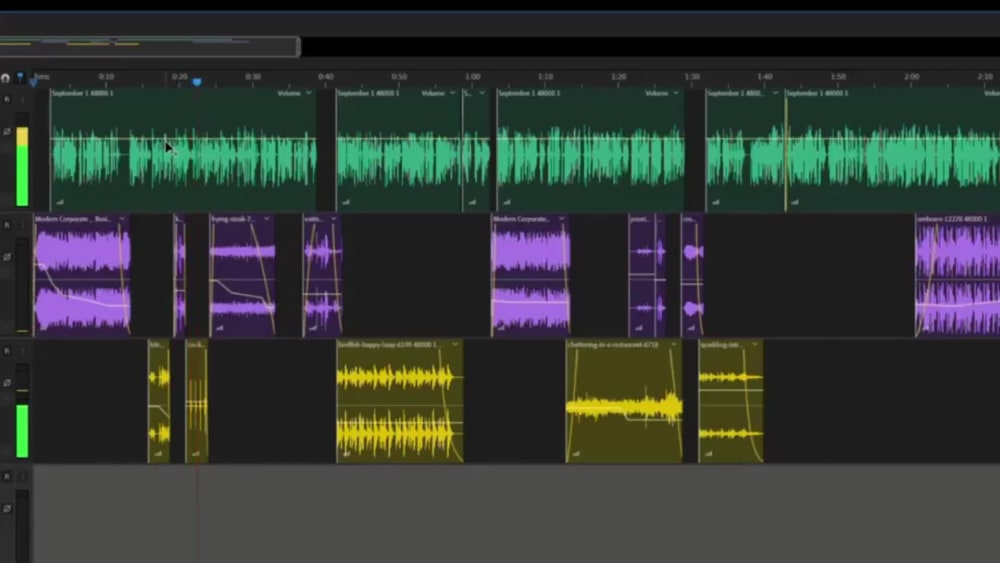Click fade icon at bottom of narrow 'S...' clip
Image resolution: width=1000 pixels, height=563 pixels.
point(472,202)
